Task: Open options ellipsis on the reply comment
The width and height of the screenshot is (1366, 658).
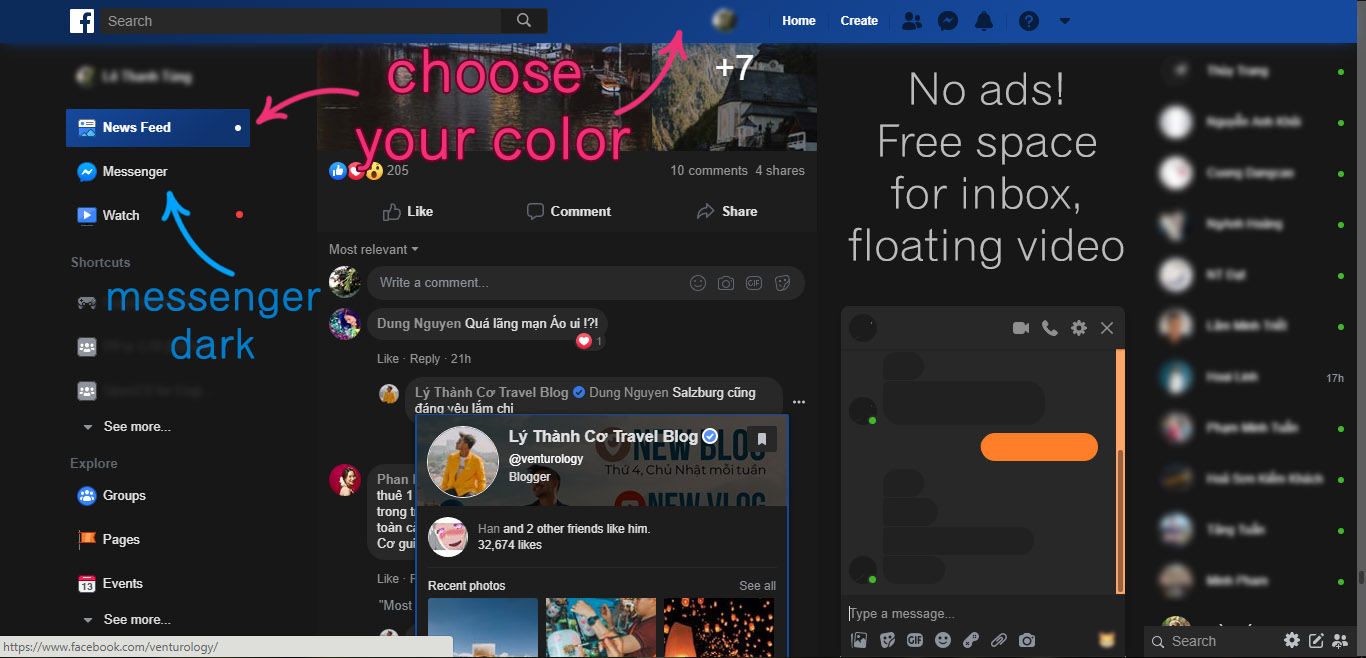Action: 798,402
